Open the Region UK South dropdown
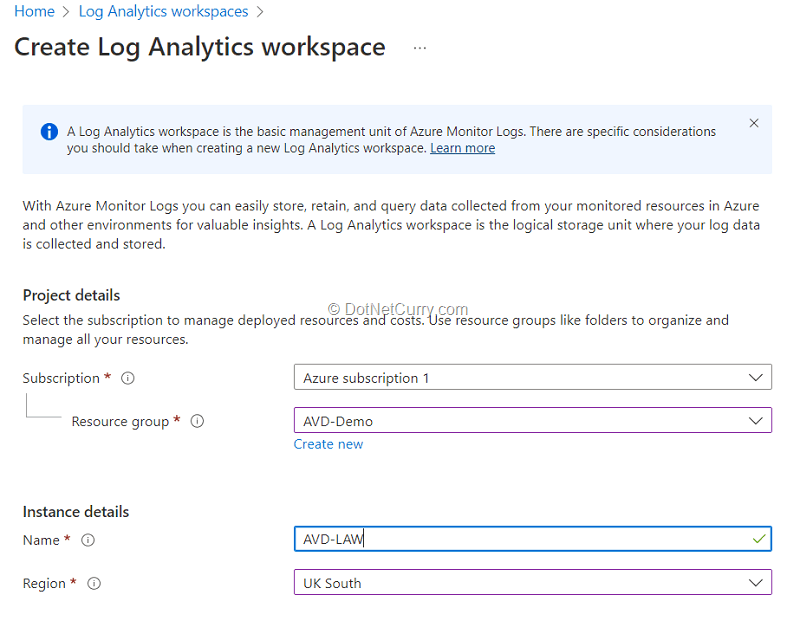 (x=533, y=582)
